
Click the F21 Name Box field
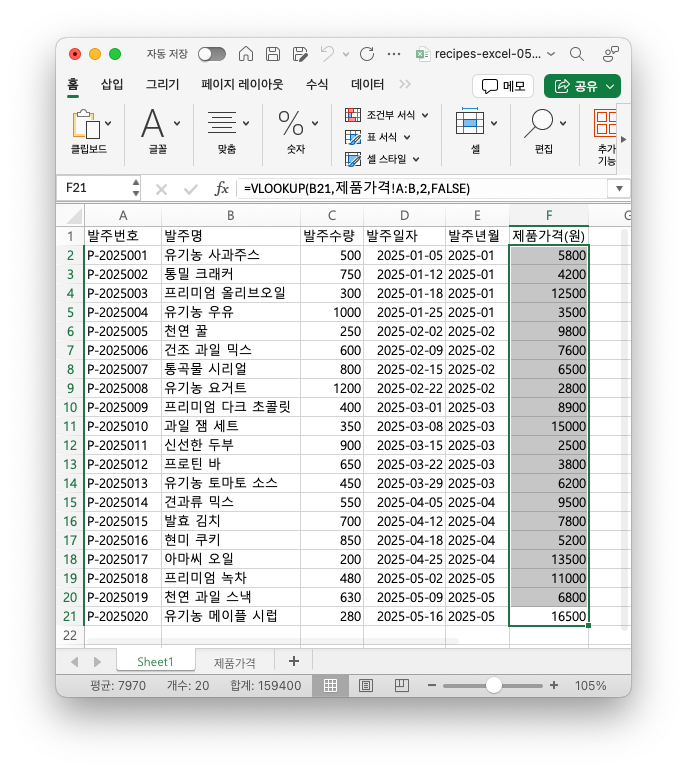pos(92,188)
